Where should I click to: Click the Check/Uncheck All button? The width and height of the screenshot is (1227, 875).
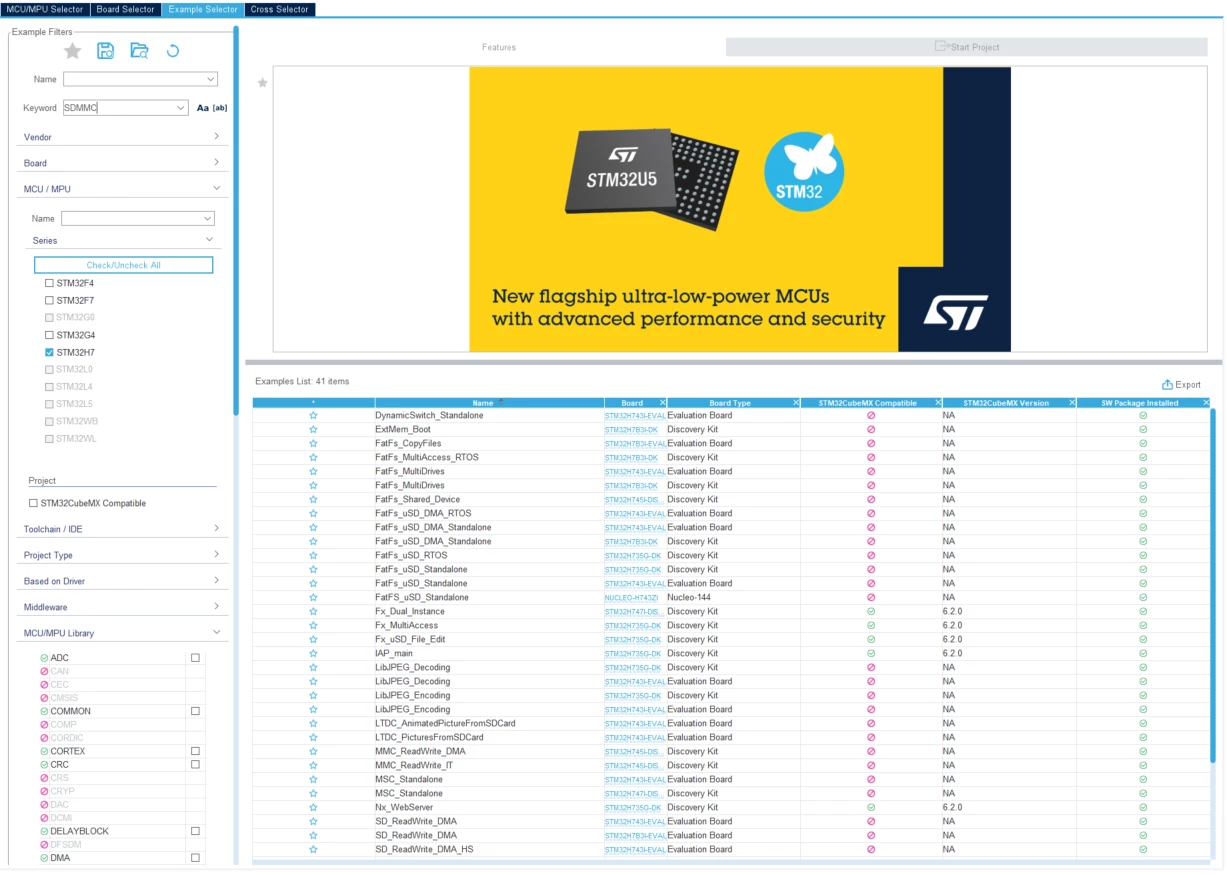(124, 265)
